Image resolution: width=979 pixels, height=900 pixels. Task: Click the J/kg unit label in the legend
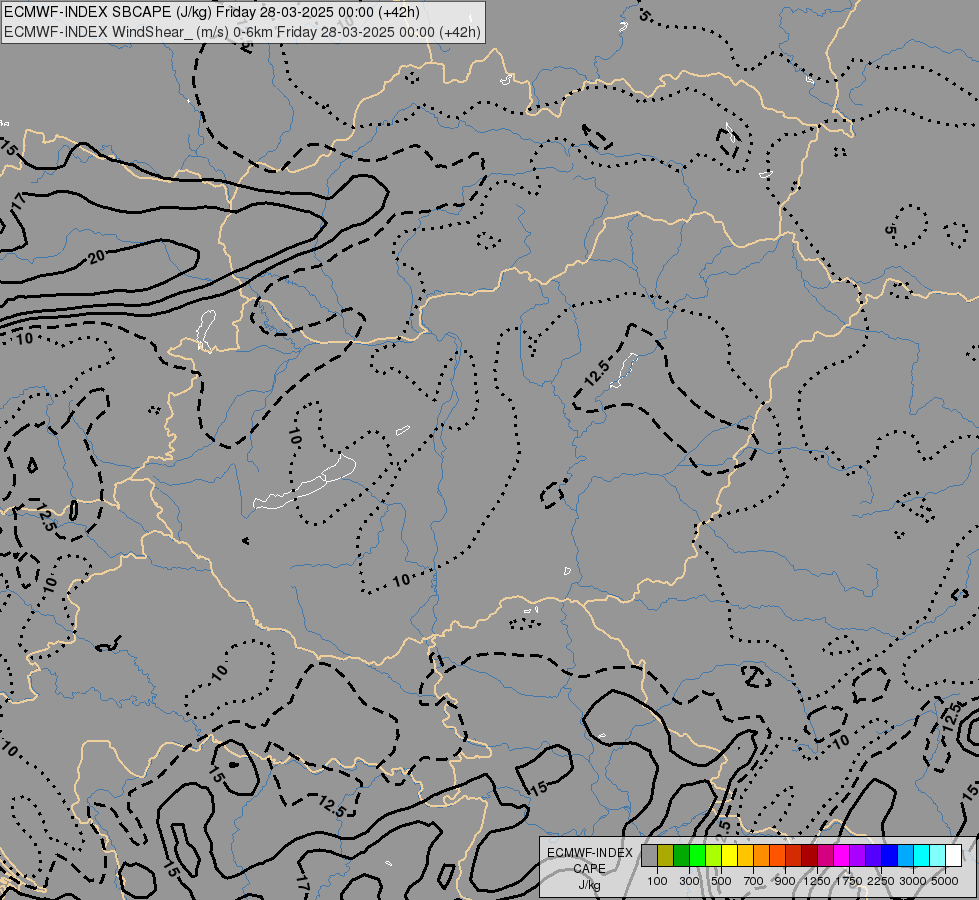click(589, 885)
